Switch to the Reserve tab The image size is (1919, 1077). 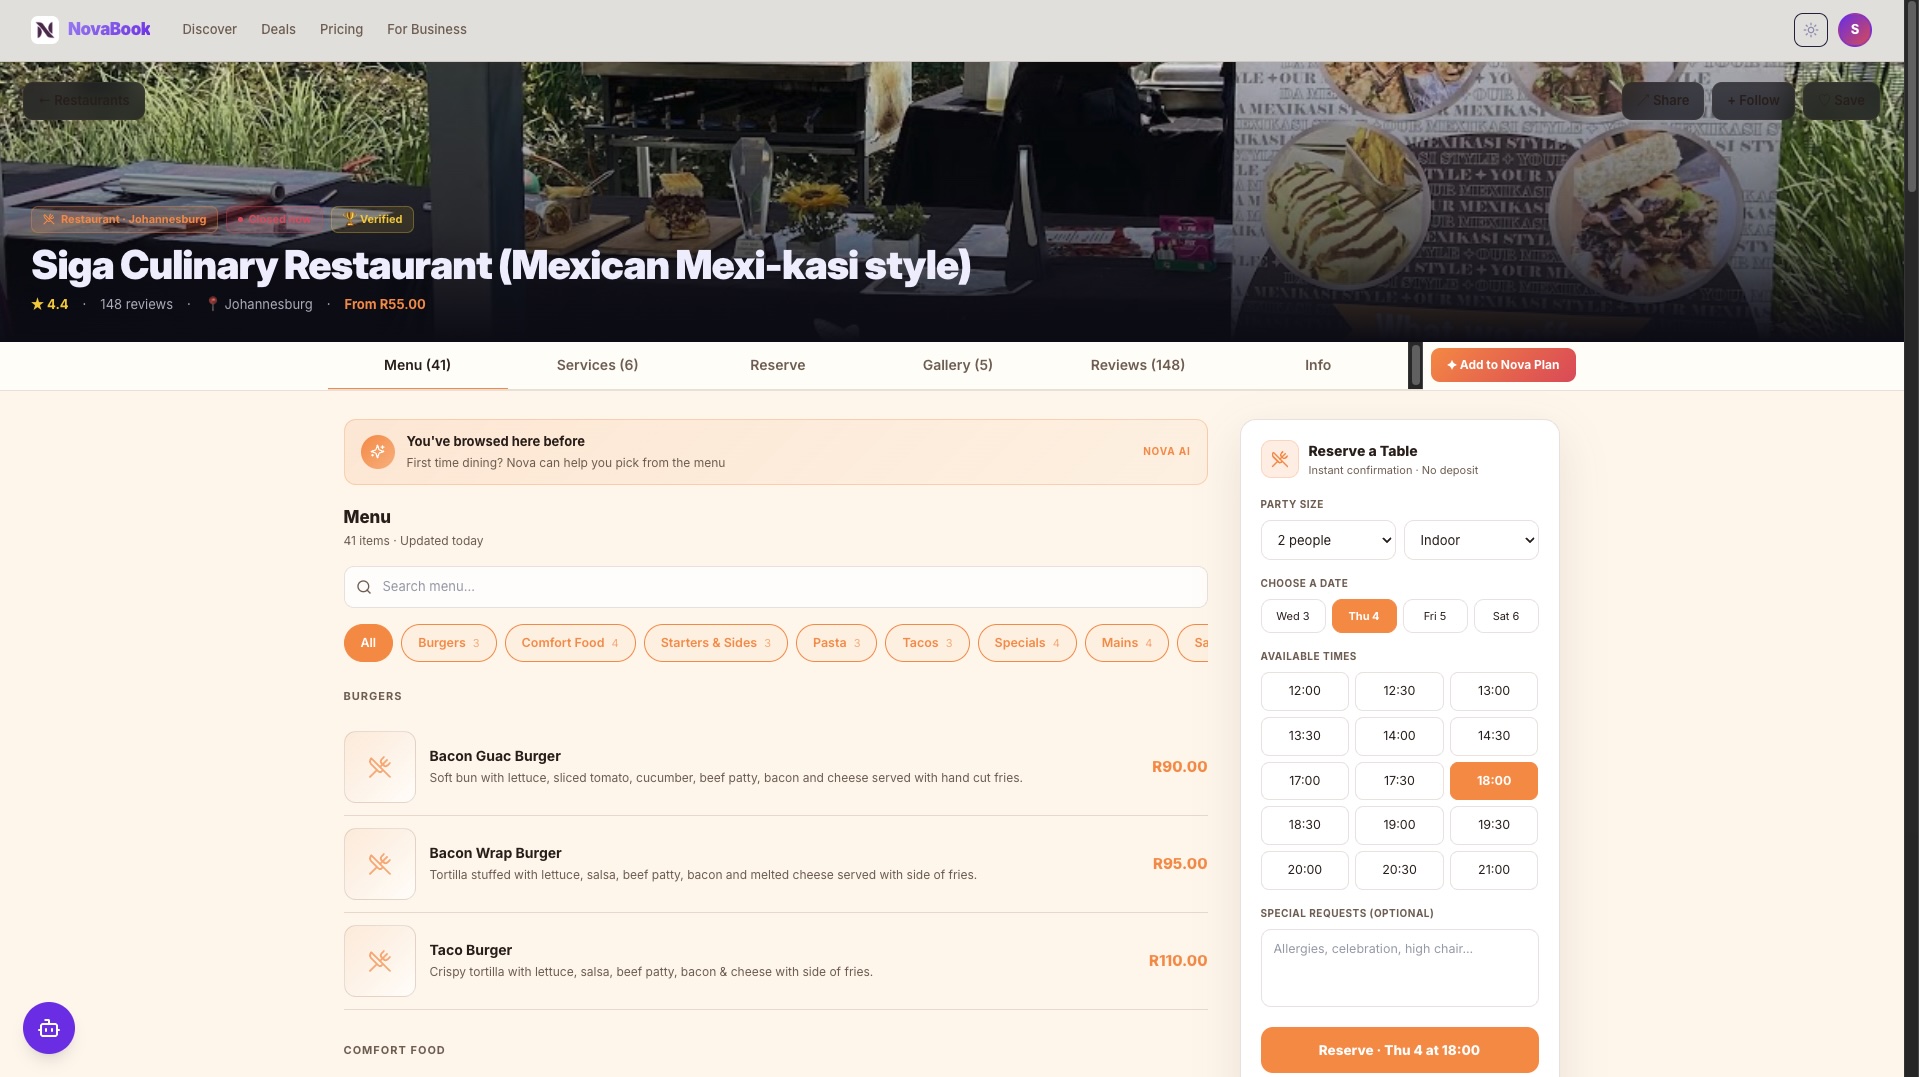click(x=778, y=365)
